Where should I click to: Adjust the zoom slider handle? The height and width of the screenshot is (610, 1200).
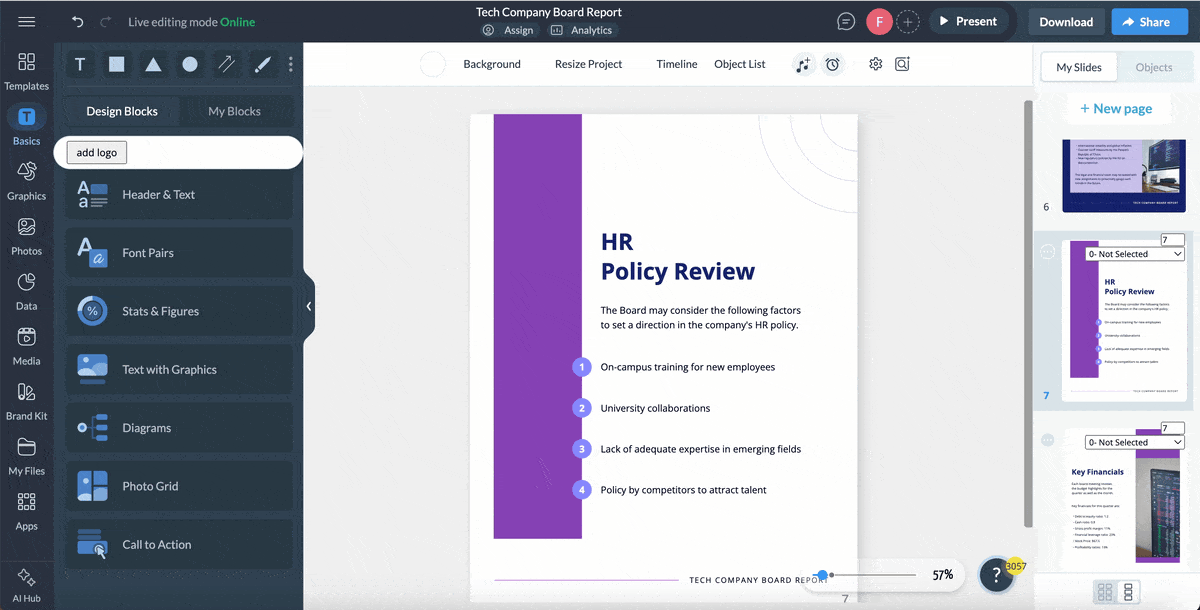pyautogui.click(x=822, y=575)
